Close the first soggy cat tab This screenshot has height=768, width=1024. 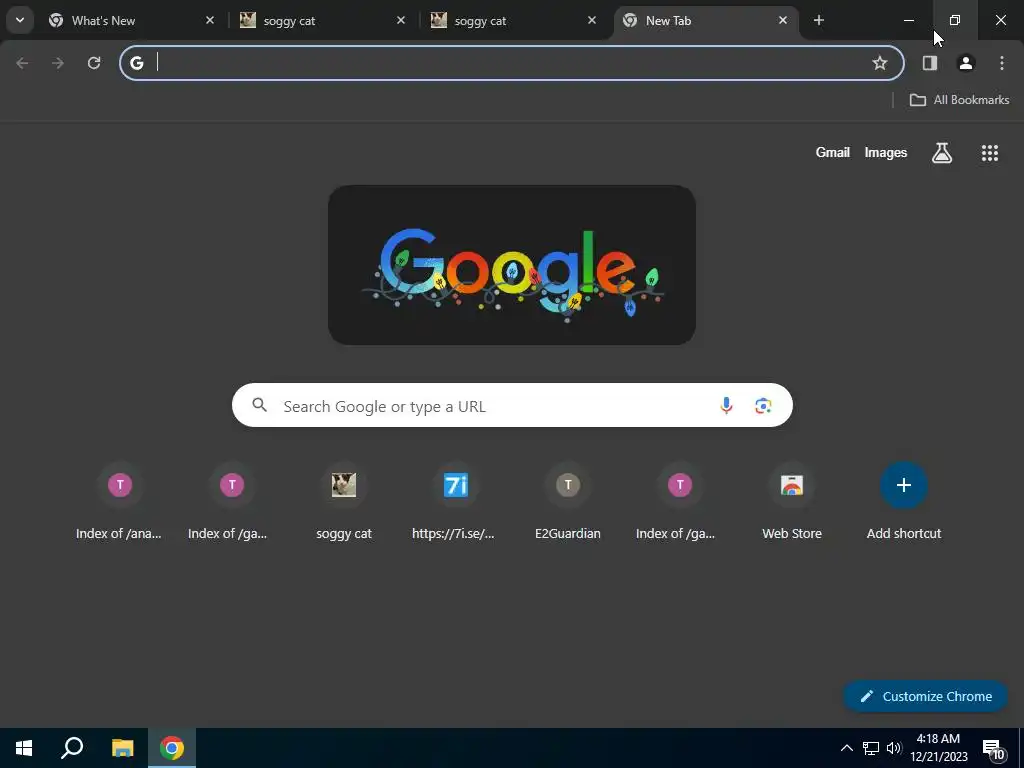[x=401, y=21]
